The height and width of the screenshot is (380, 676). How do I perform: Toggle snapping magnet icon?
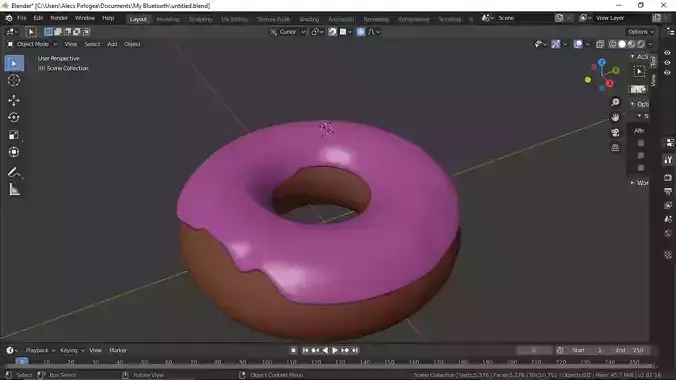click(x=332, y=32)
